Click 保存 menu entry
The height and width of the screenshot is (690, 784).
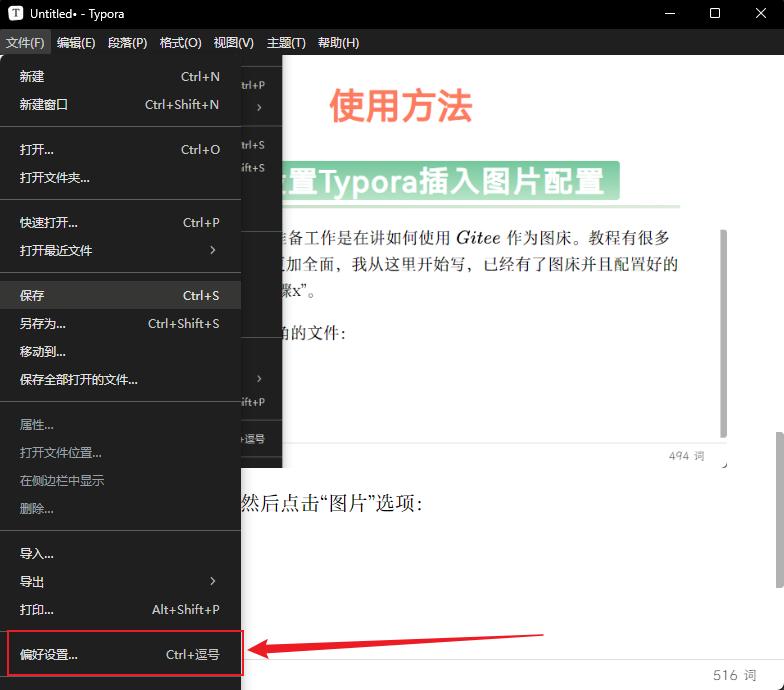click(x=120, y=296)
